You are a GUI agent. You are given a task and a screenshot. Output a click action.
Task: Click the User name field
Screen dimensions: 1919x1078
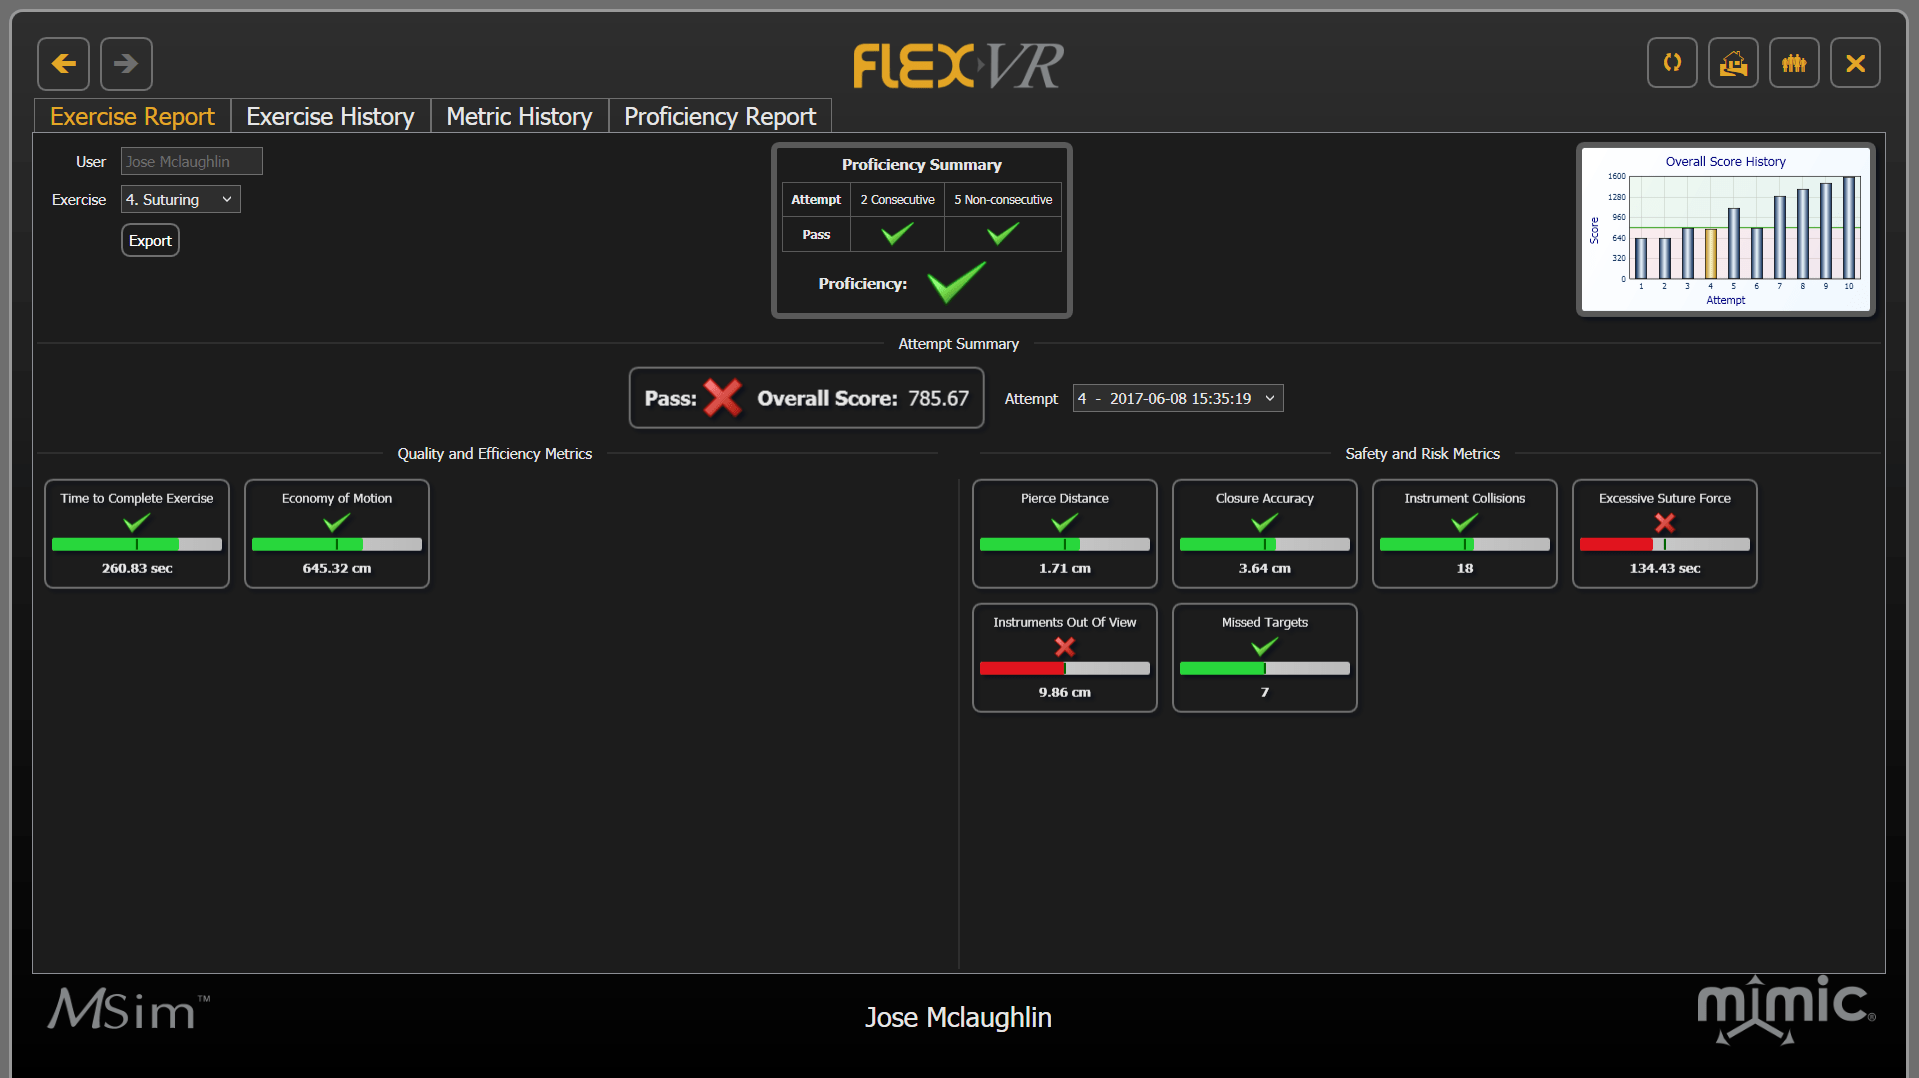coord(192,161)
